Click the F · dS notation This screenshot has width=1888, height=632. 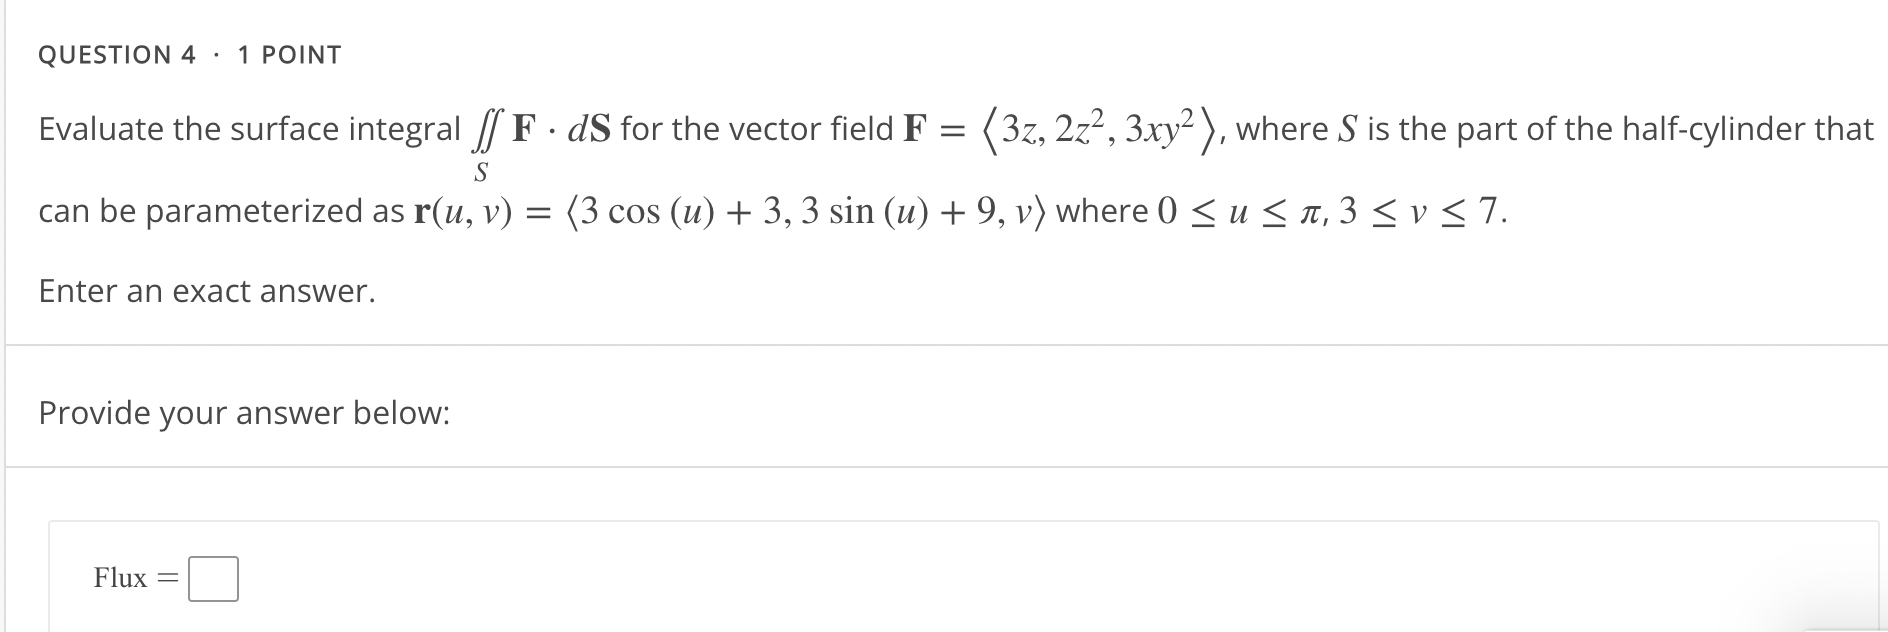point(560,126)
